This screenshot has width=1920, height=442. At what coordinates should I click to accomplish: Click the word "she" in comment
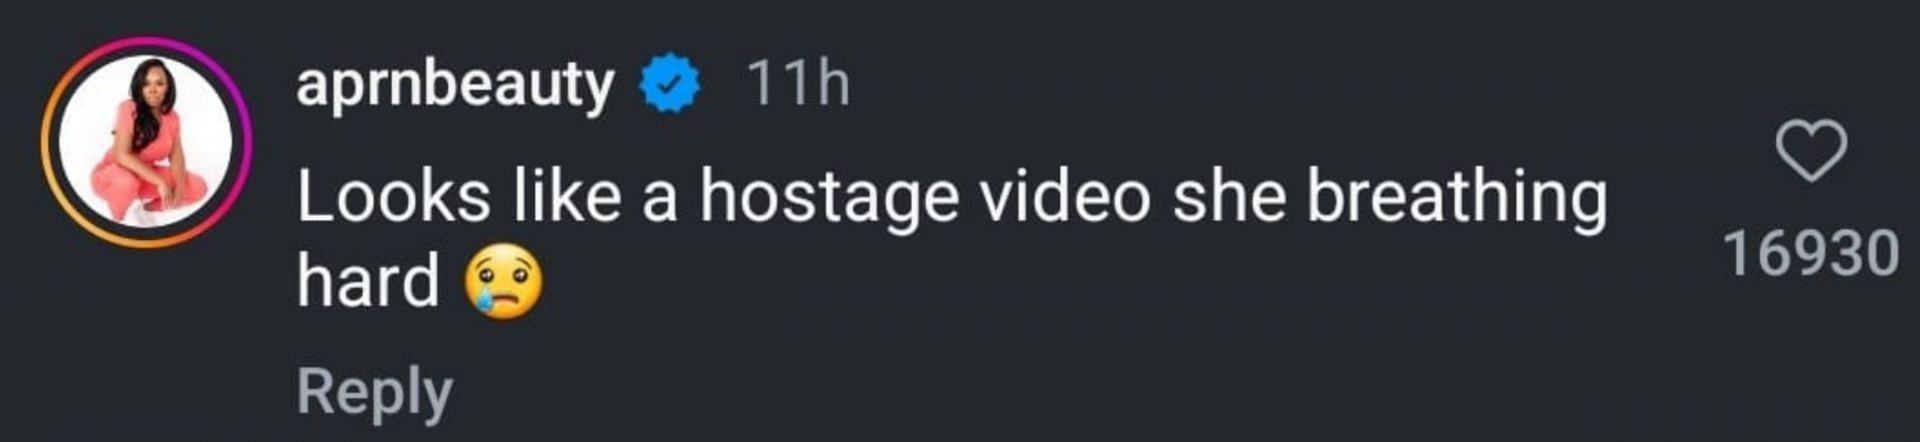tap(1228, 196)
